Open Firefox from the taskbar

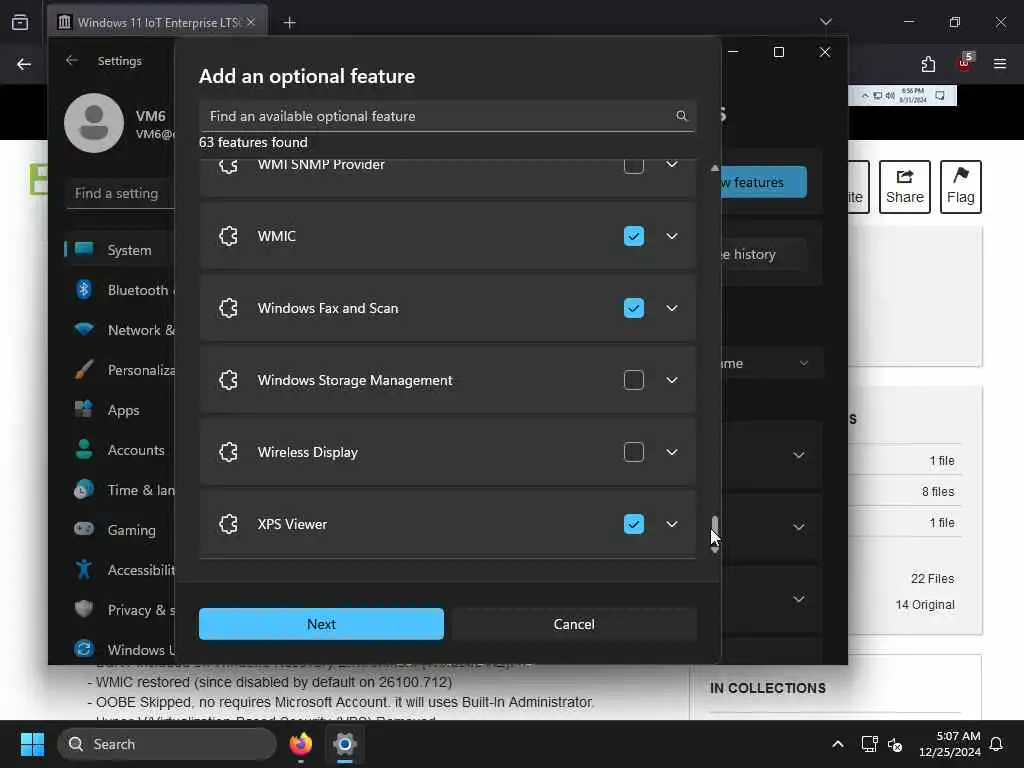pyautogui.click(x=300, y=744)
